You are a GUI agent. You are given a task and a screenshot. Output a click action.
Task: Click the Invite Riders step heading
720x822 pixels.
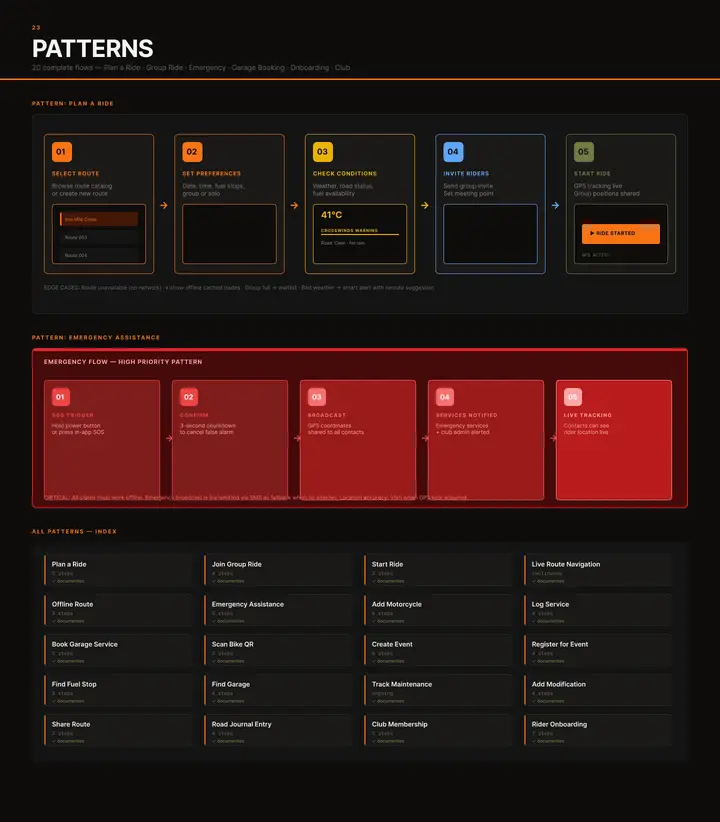click(466, 174)
